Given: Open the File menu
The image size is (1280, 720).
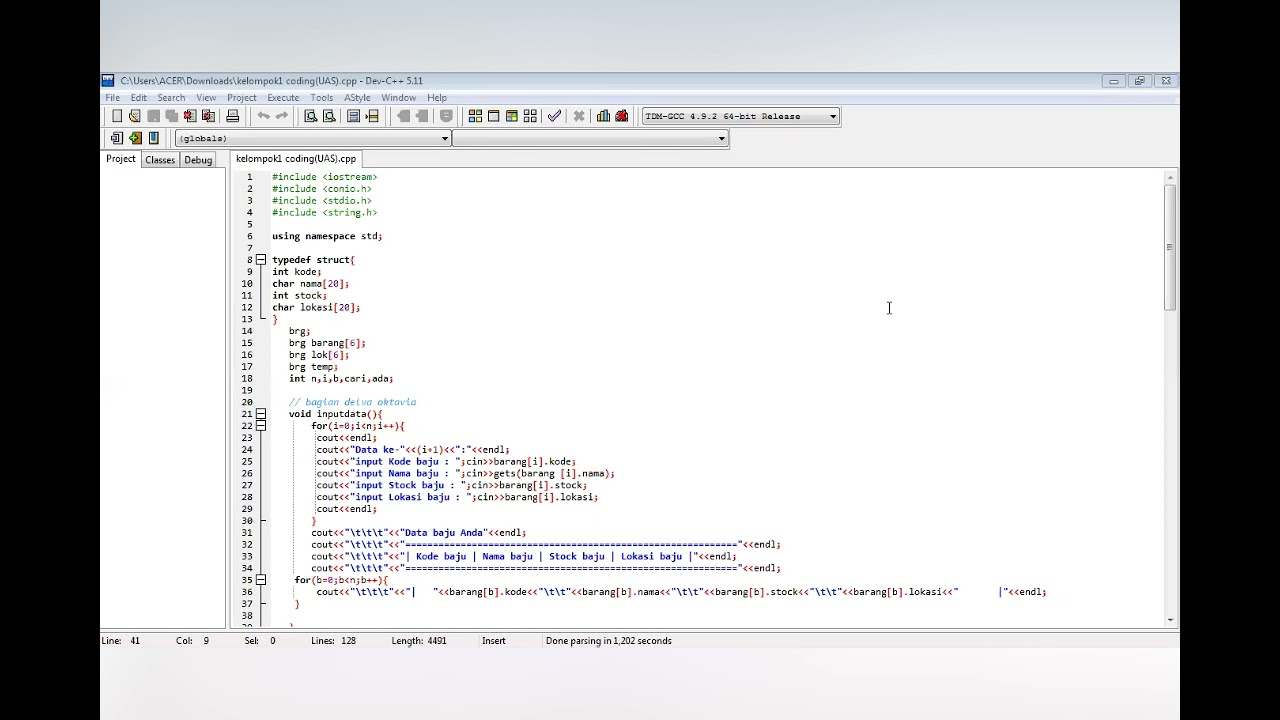Looking at the screenshot, I should tap(113, 98).
